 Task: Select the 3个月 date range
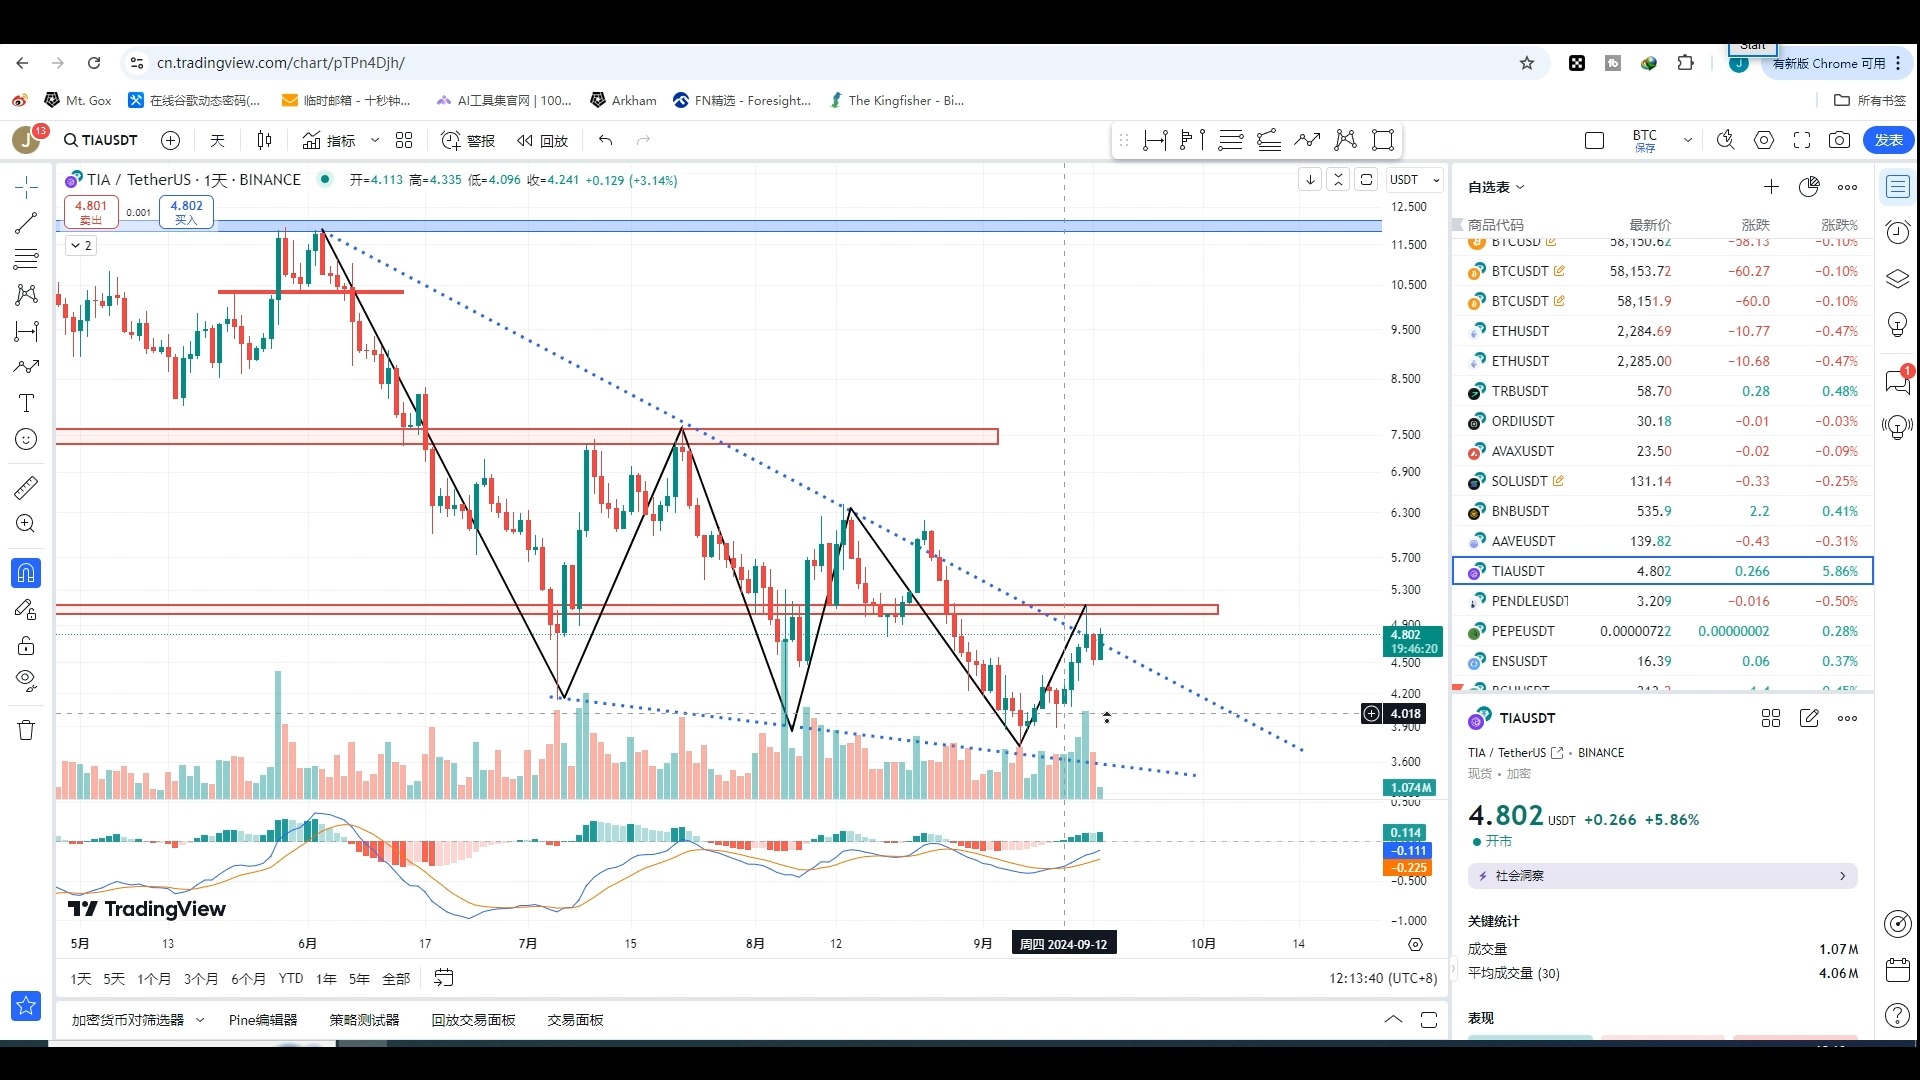point(200,979)
